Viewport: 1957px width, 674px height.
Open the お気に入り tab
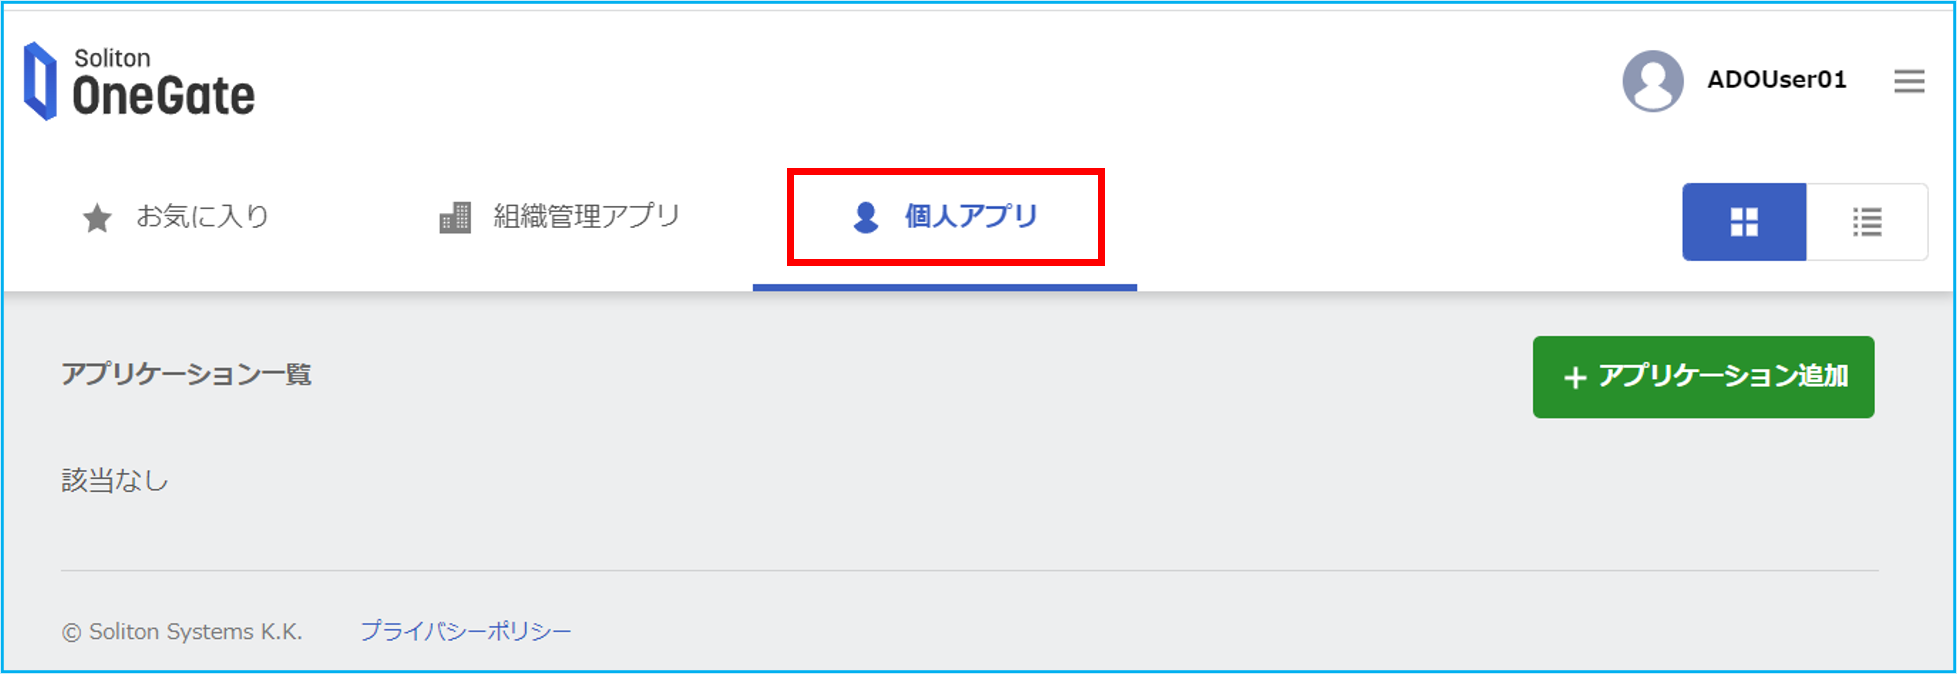coord(176,217)
